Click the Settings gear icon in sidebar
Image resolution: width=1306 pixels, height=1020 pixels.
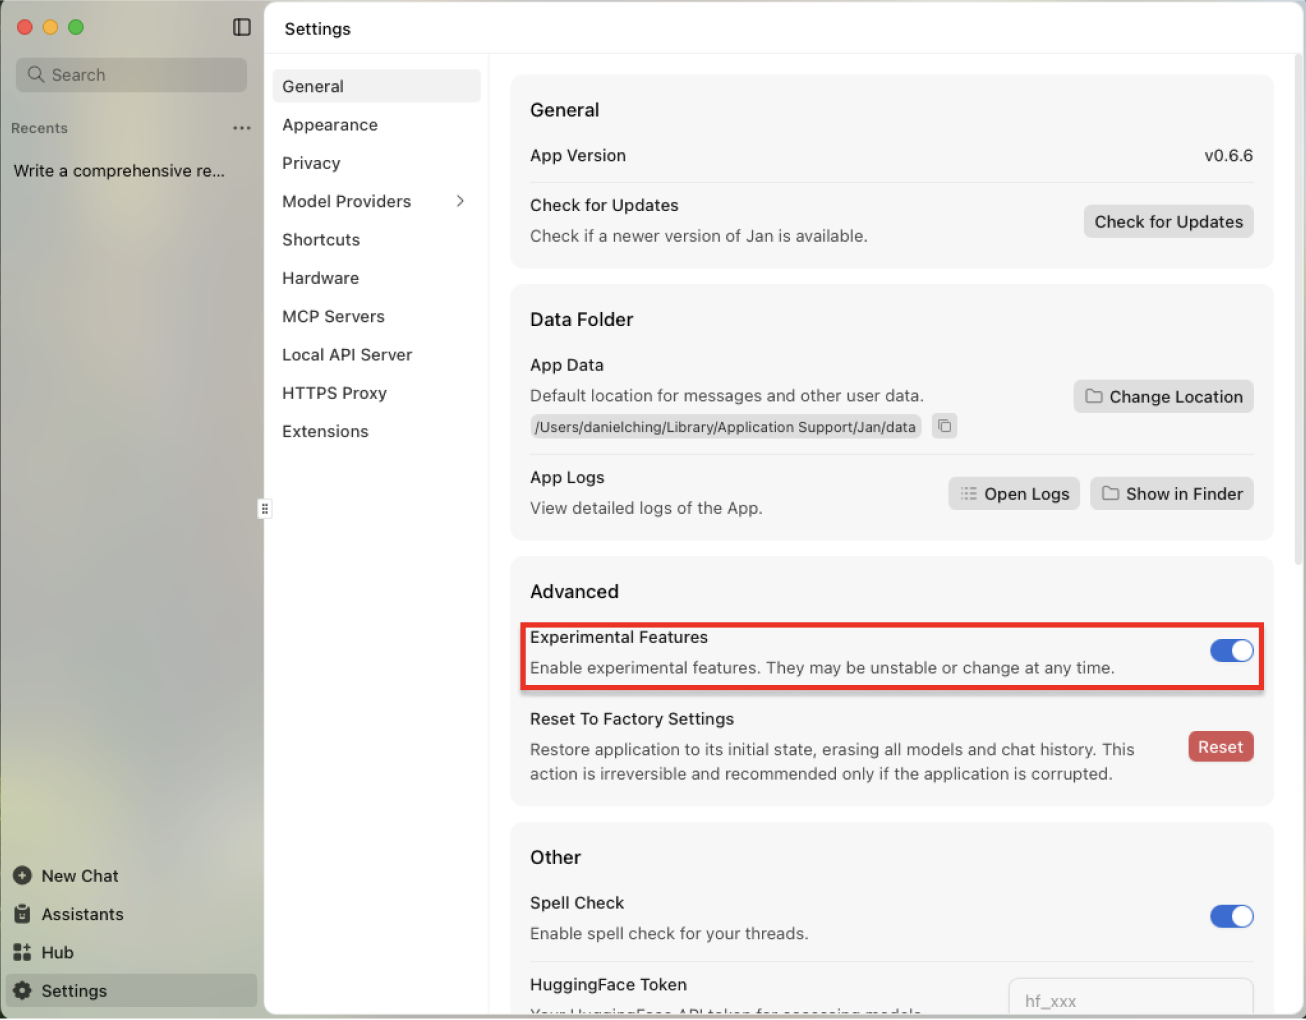coord(24,990)
